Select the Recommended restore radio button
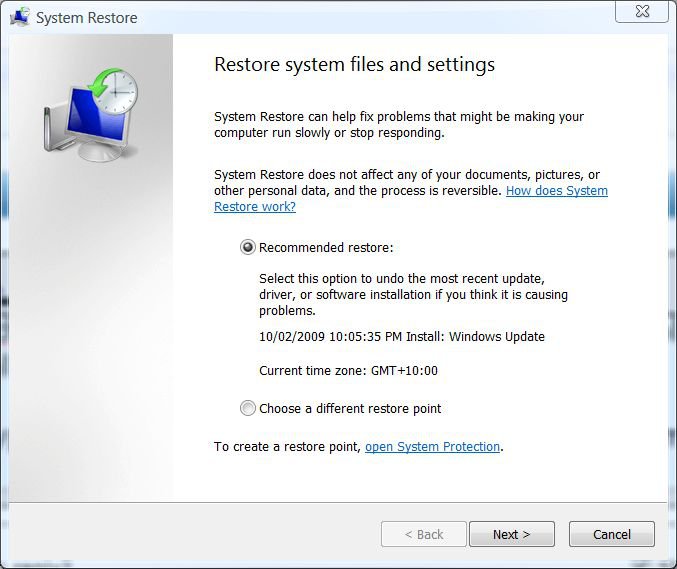The height and width of the screenshot is (569, 677). (x=248, y=247)
